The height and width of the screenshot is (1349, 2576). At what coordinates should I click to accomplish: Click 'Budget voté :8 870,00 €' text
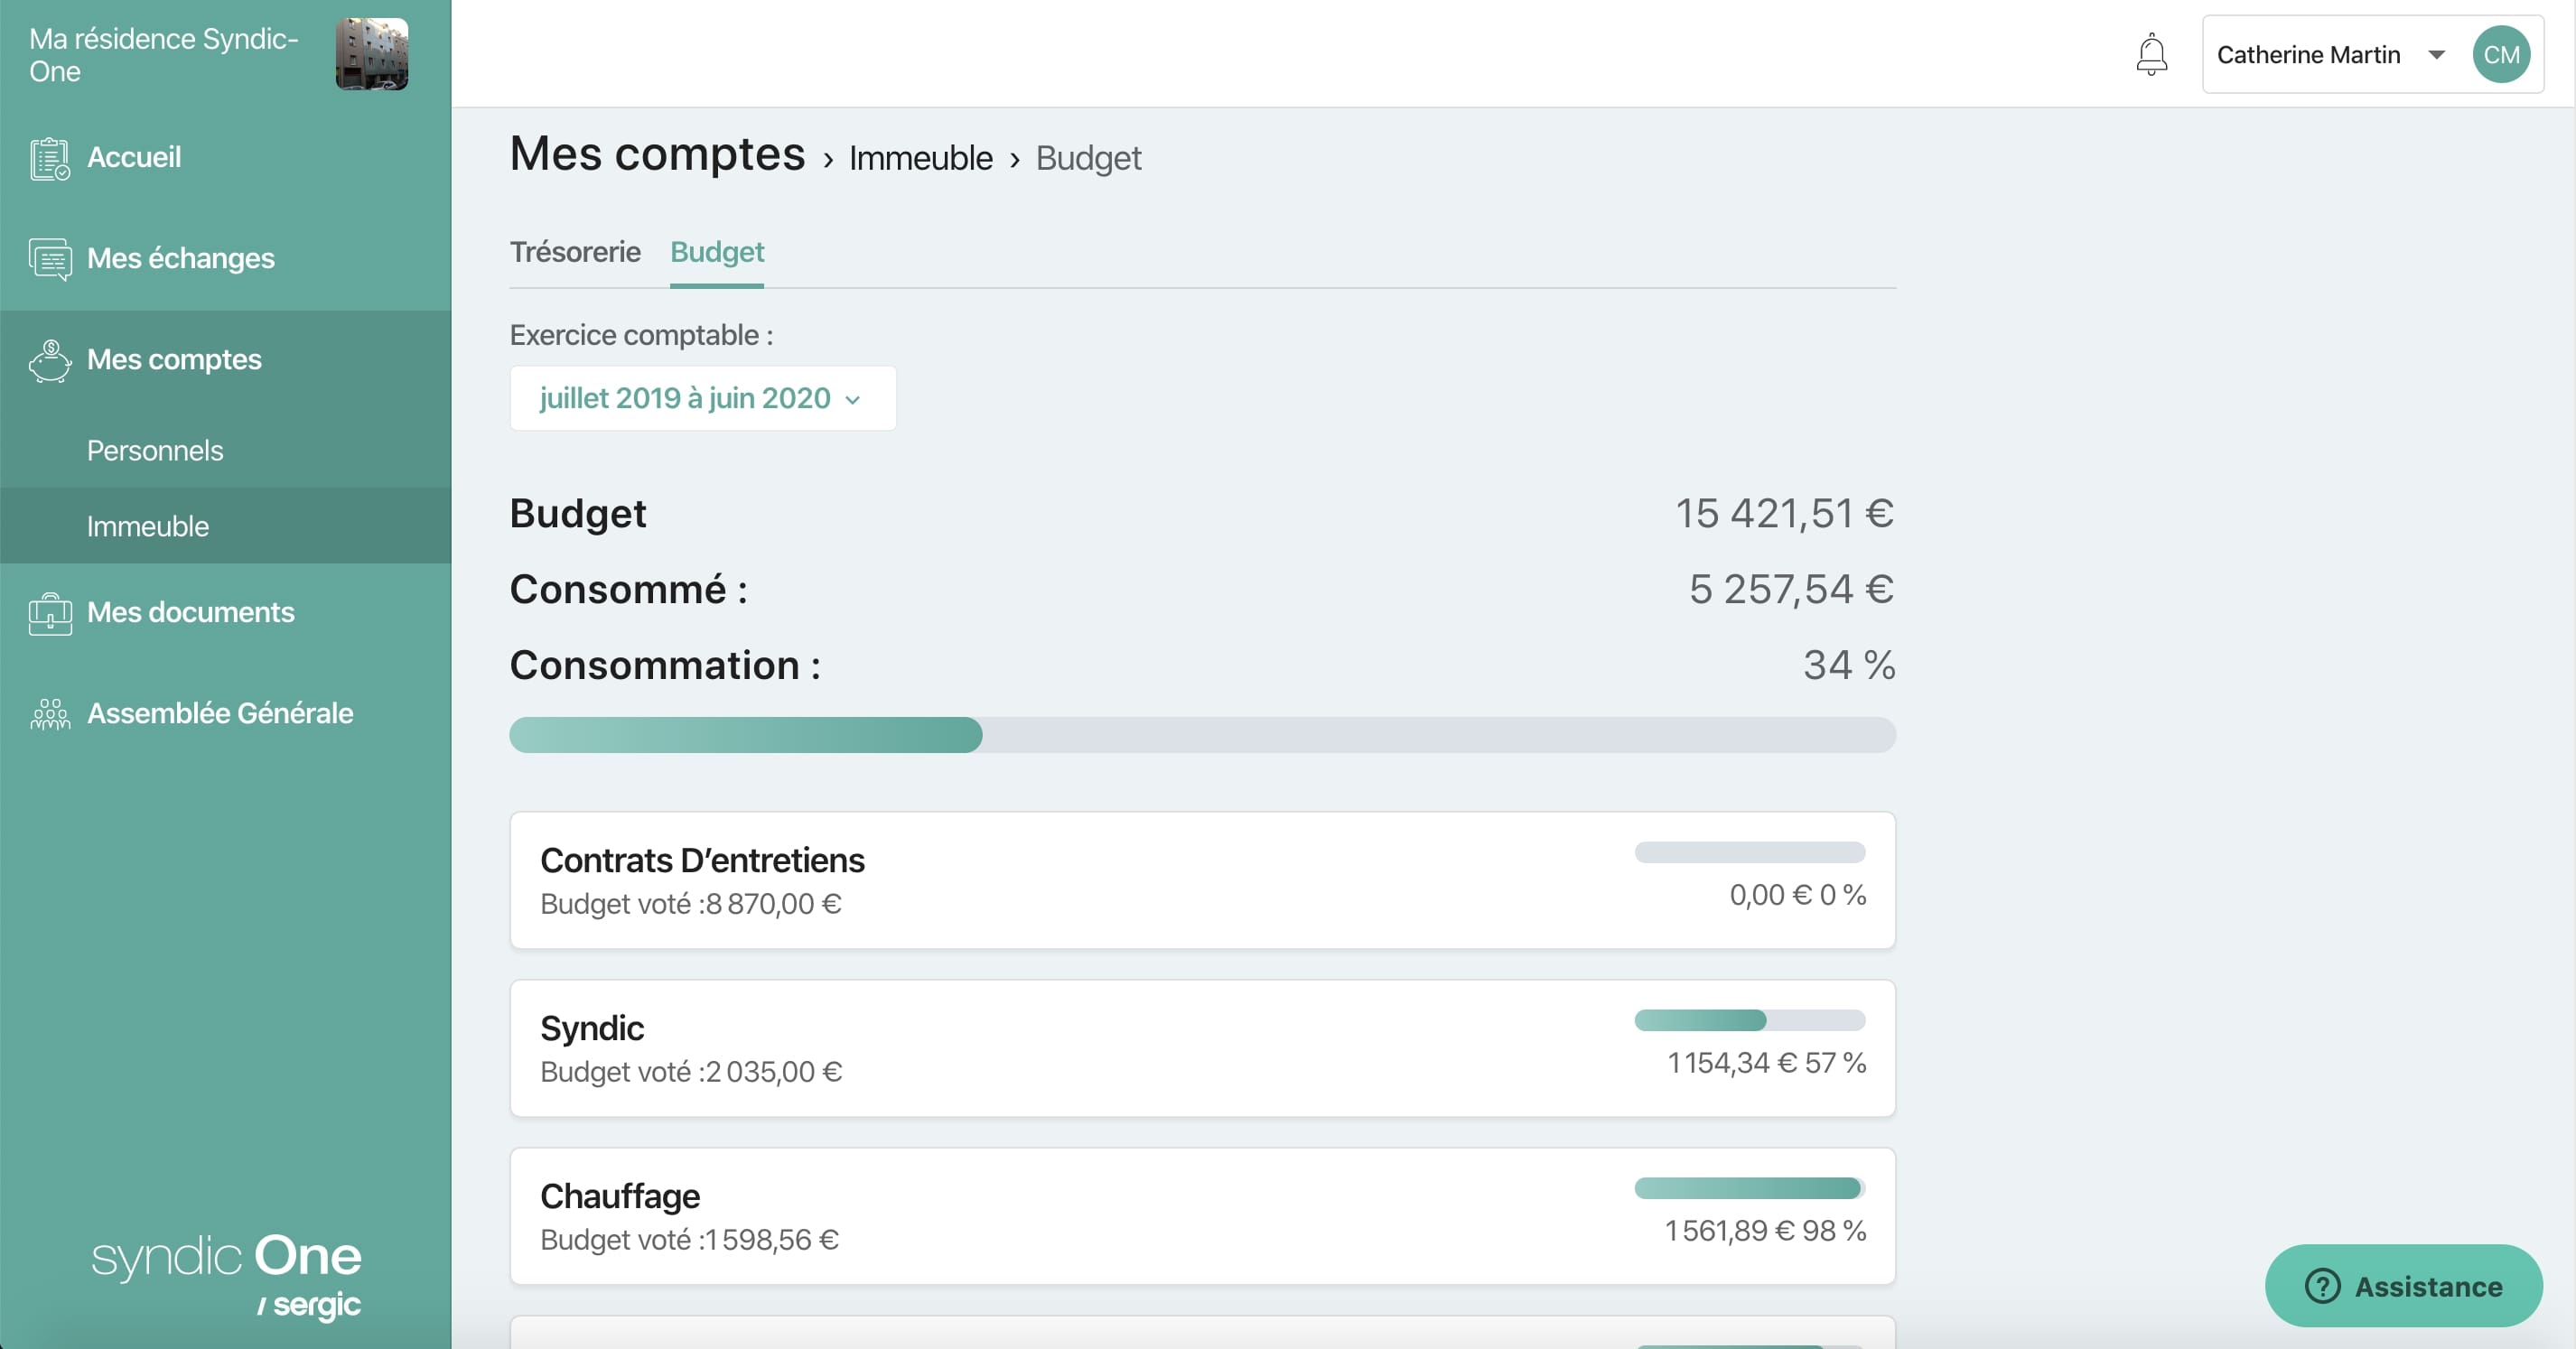691,904
